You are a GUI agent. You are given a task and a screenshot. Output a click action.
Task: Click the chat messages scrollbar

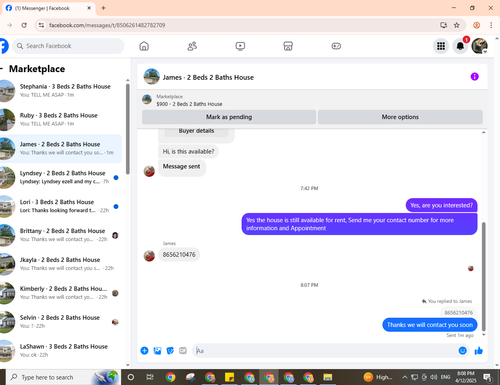point(484,277)
